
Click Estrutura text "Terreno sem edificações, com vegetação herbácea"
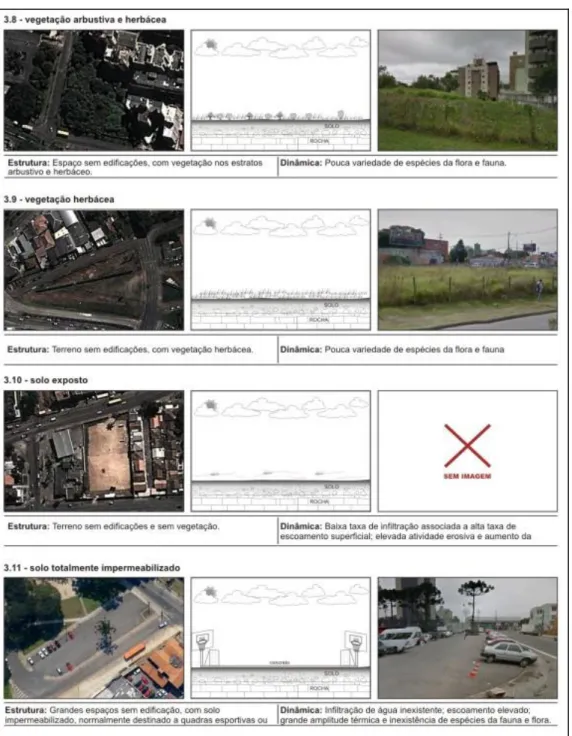click(x=130, y=349)
